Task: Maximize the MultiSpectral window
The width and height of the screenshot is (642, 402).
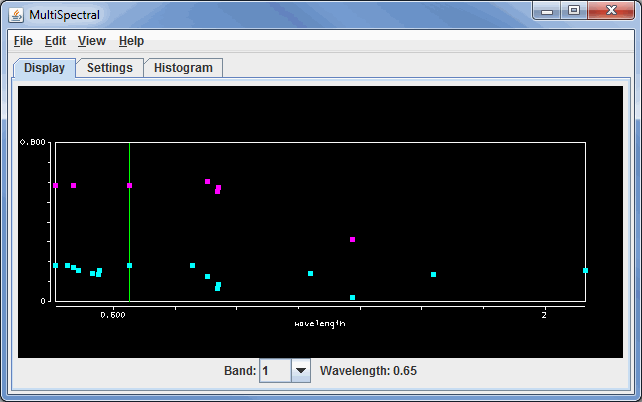Action: tap(573, 11)
